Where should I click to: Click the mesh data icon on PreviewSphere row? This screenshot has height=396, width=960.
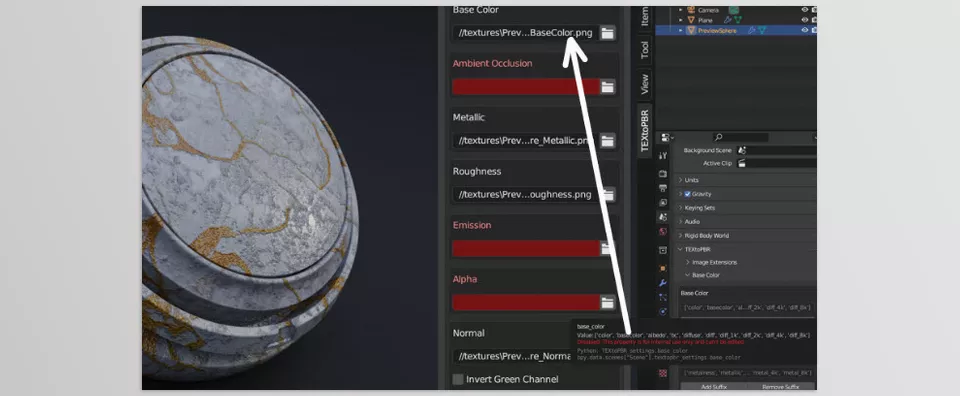coord(762,30)
